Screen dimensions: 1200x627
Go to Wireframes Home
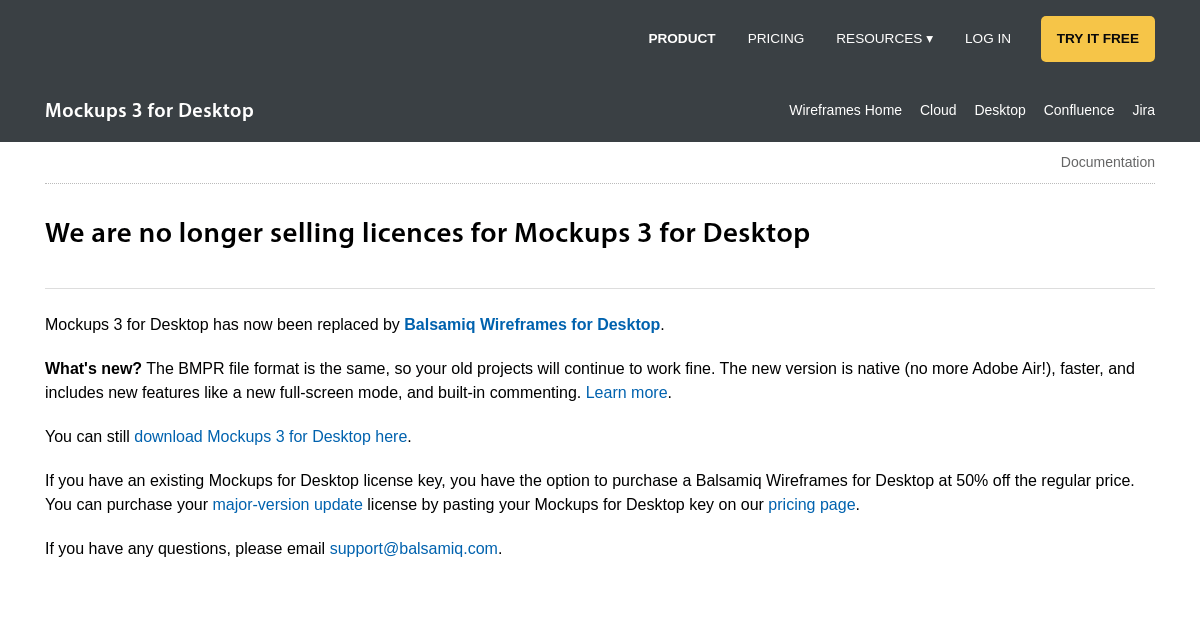pyautogui.click(x=845, y=110)
